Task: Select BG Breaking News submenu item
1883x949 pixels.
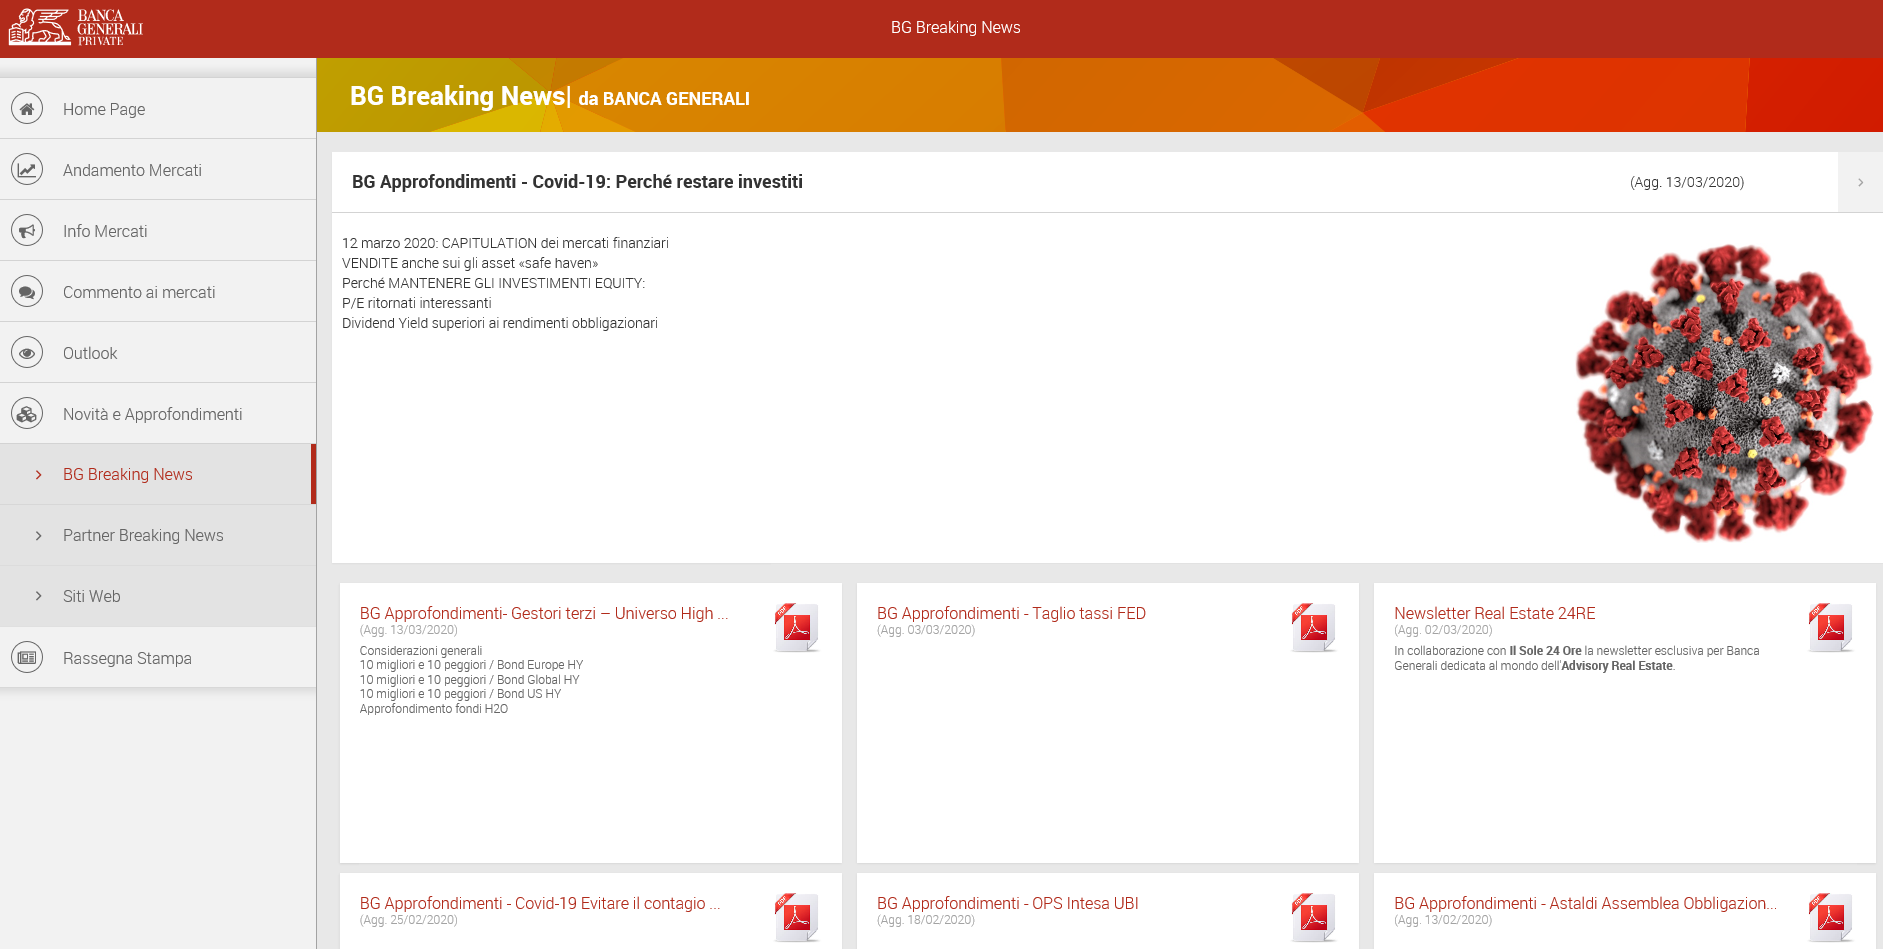Action: pos(158,474)
